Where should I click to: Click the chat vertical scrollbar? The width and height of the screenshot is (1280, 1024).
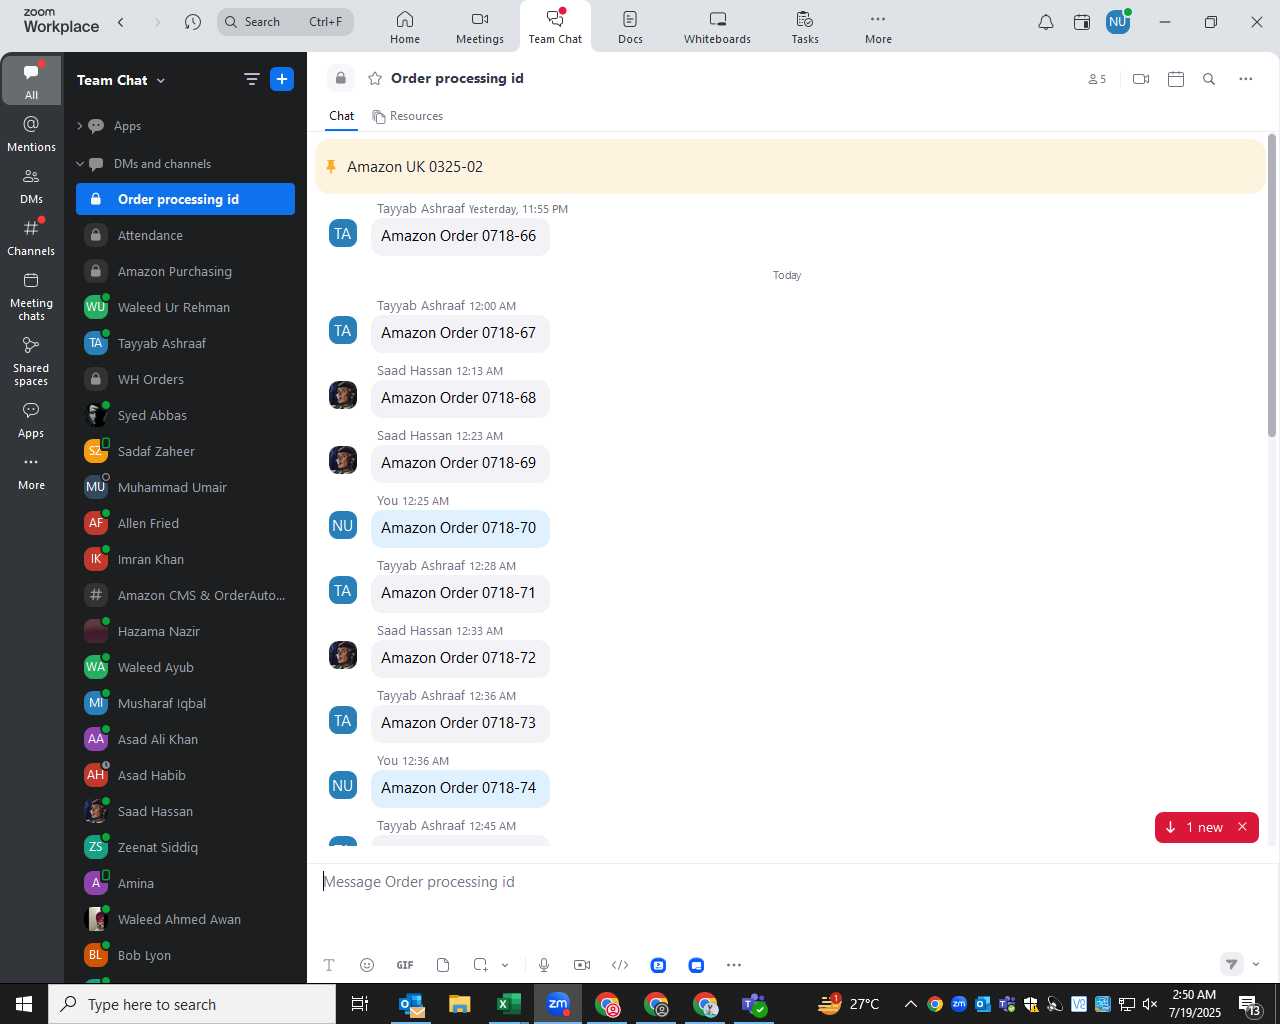click(1272, 286)
